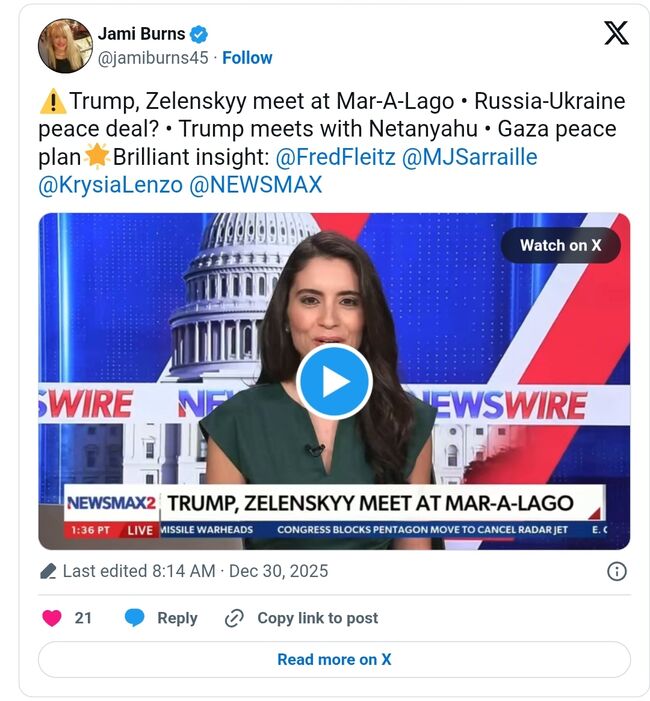Click the heart like icon
Viewport: 650px width, 701px height.
coord(52,618)
